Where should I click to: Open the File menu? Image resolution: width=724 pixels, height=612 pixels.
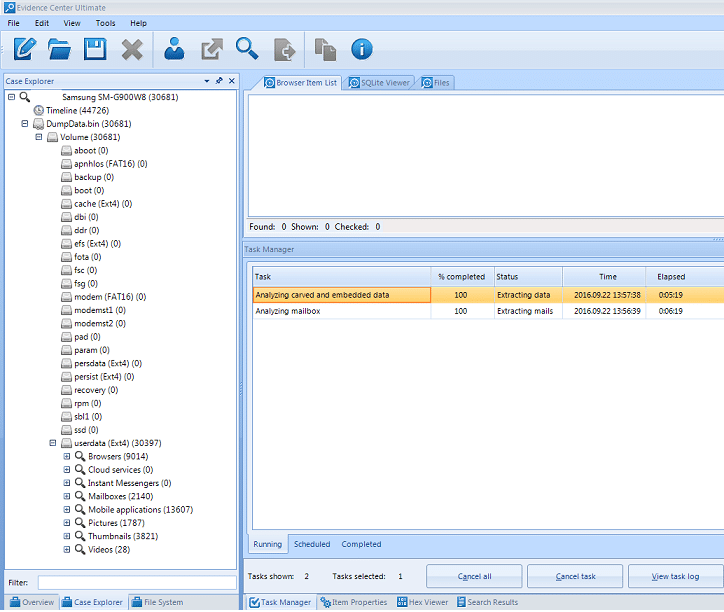[13, 23]
